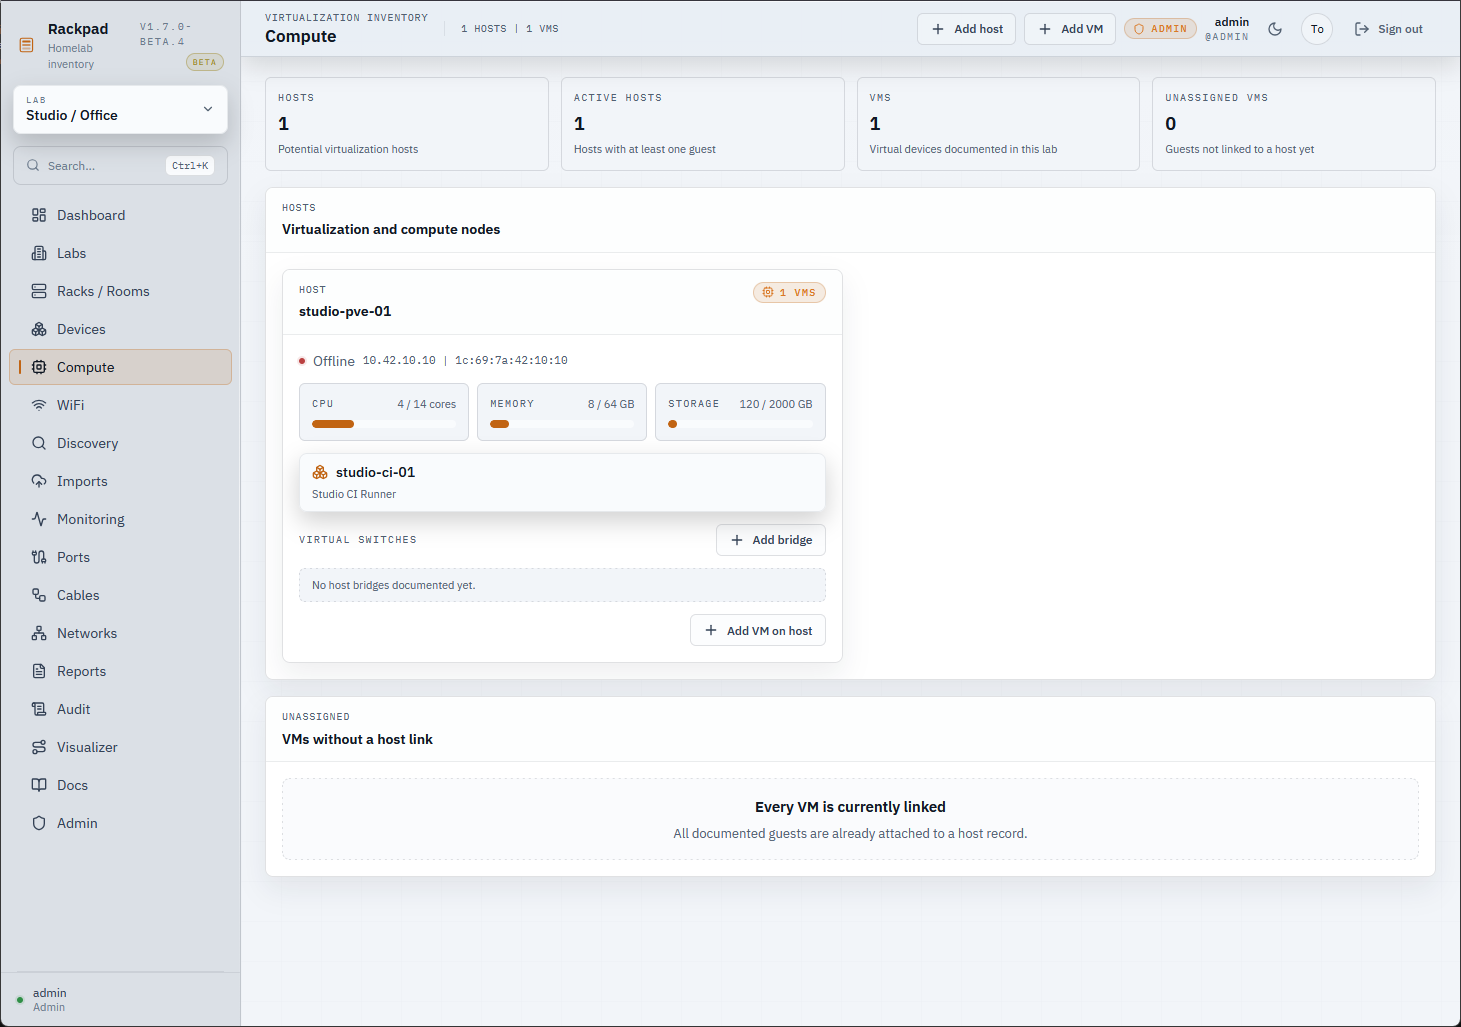Click the Devices cubes icon in sidebar
1461x1027 pixels.
point(39,329)
